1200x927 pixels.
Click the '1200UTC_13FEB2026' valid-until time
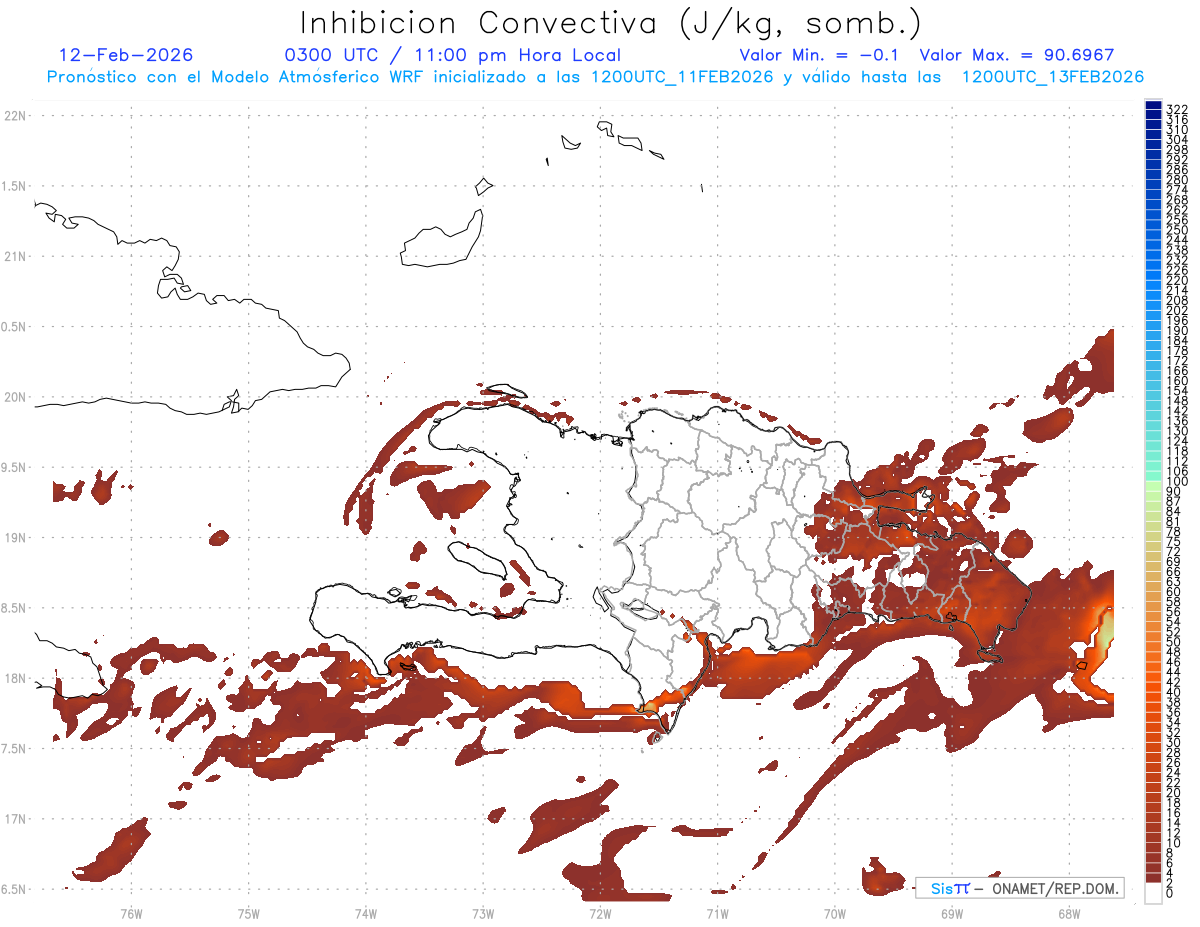click(1053, 77)
